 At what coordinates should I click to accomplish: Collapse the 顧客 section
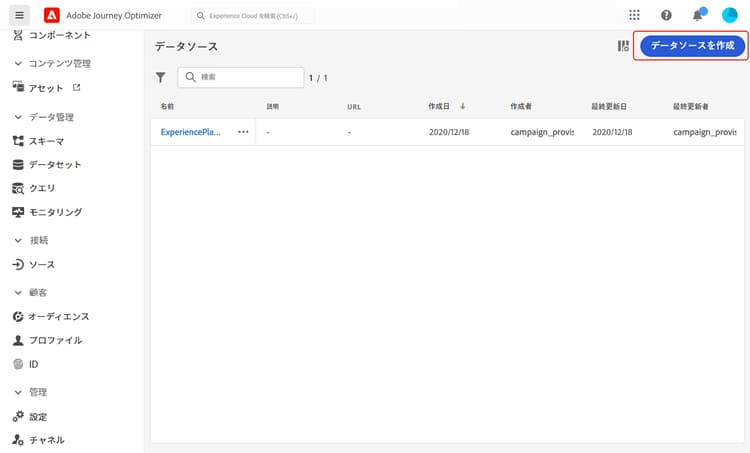[x=18, y=292]
